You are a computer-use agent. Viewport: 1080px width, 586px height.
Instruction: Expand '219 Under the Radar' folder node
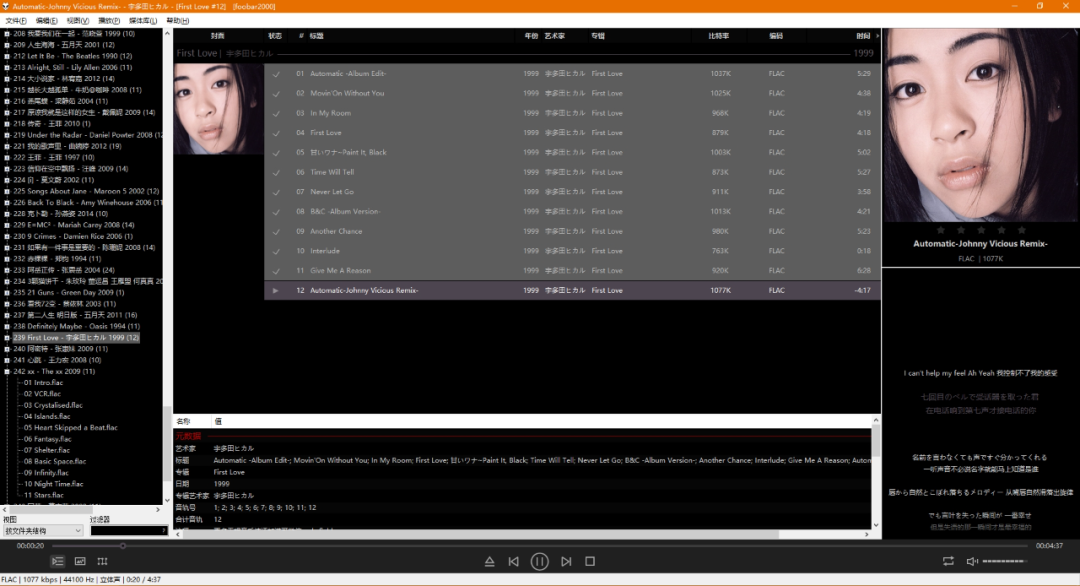pos(7,135)
